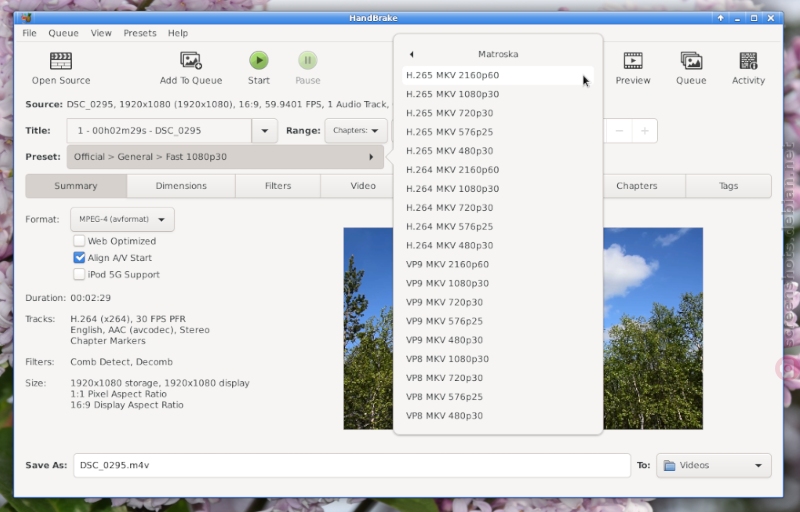Click the Title field 1 - 00h02m29s

[159, 131]
